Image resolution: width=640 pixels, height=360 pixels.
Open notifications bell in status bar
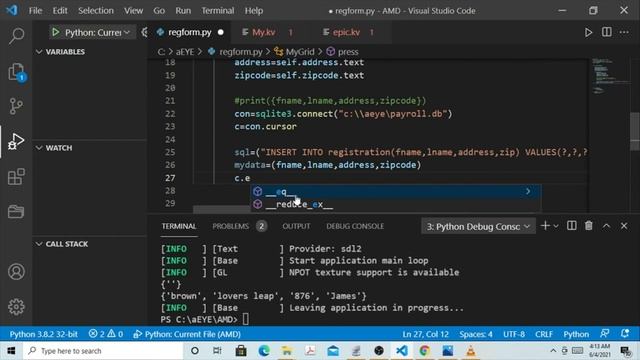click(624, 333)
